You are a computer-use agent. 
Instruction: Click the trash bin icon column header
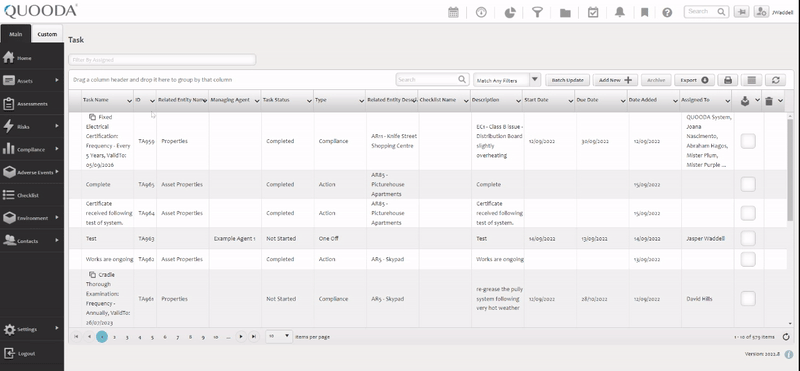point(769,101)
